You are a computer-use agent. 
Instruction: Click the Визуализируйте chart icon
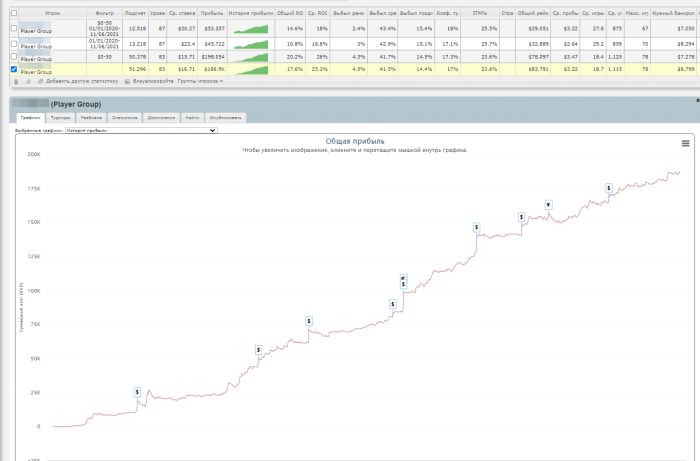point(126,80)
